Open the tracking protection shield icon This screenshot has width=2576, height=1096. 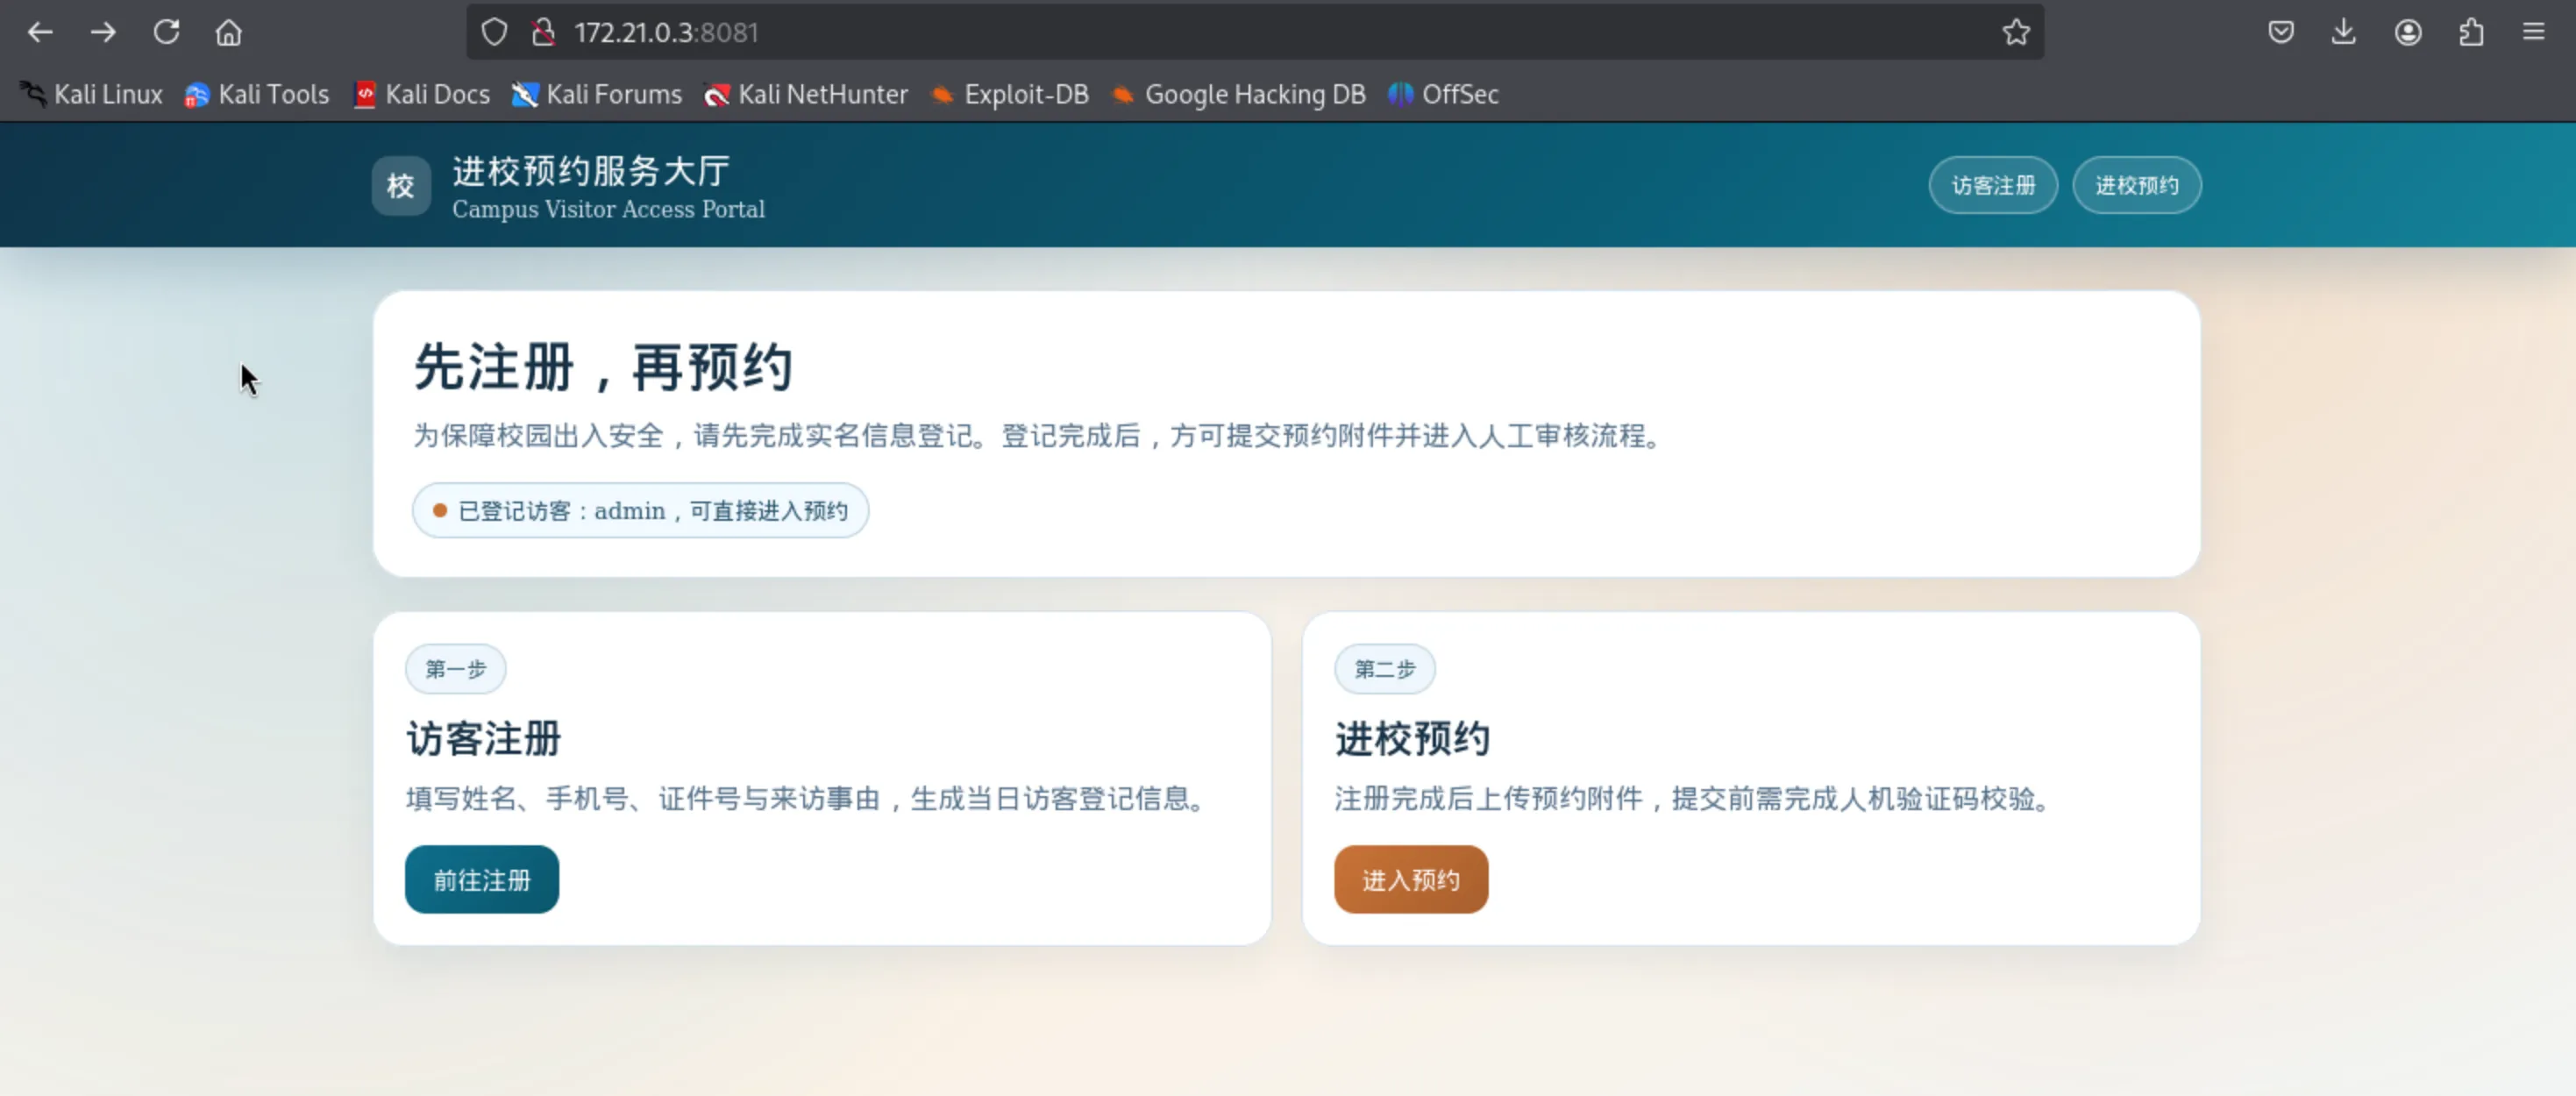pyautogui.click(x=494, y=32)
